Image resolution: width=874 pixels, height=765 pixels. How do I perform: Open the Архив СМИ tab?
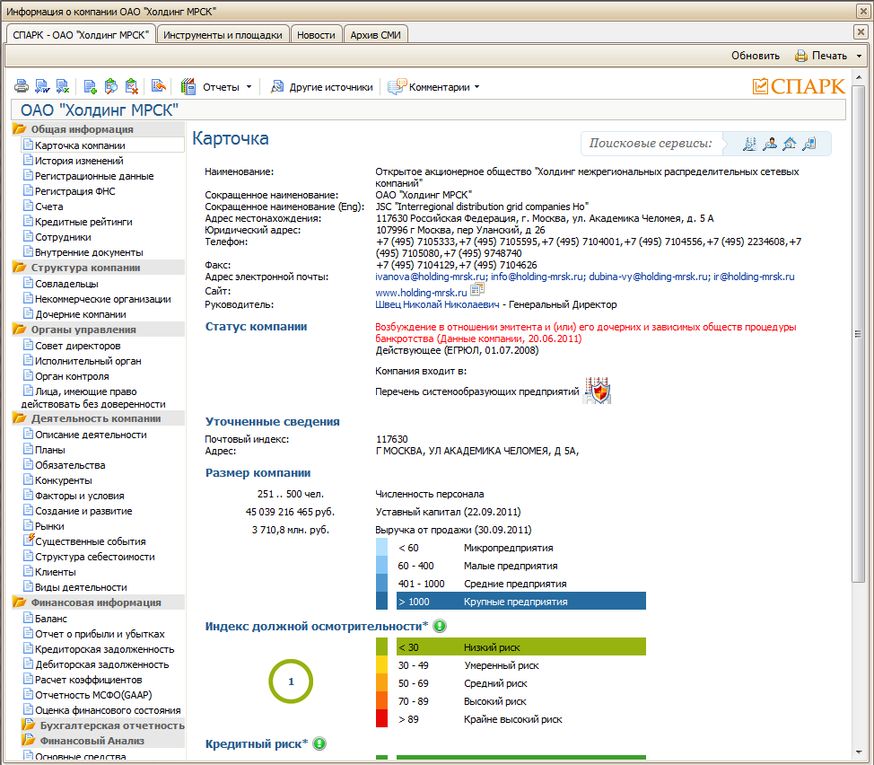click(375, 35)
